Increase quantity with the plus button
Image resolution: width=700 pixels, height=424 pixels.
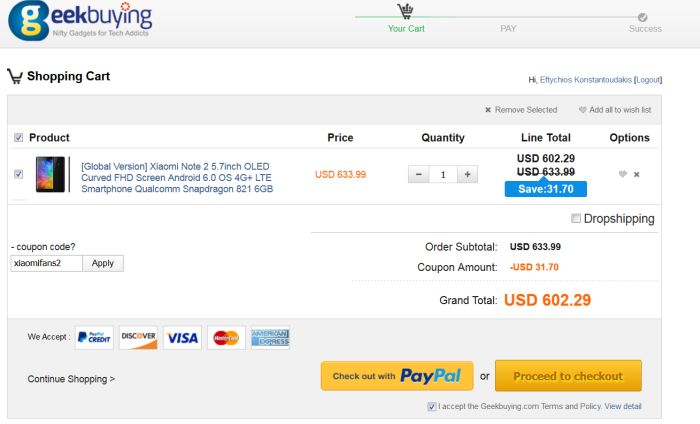(x=466, y=174)
